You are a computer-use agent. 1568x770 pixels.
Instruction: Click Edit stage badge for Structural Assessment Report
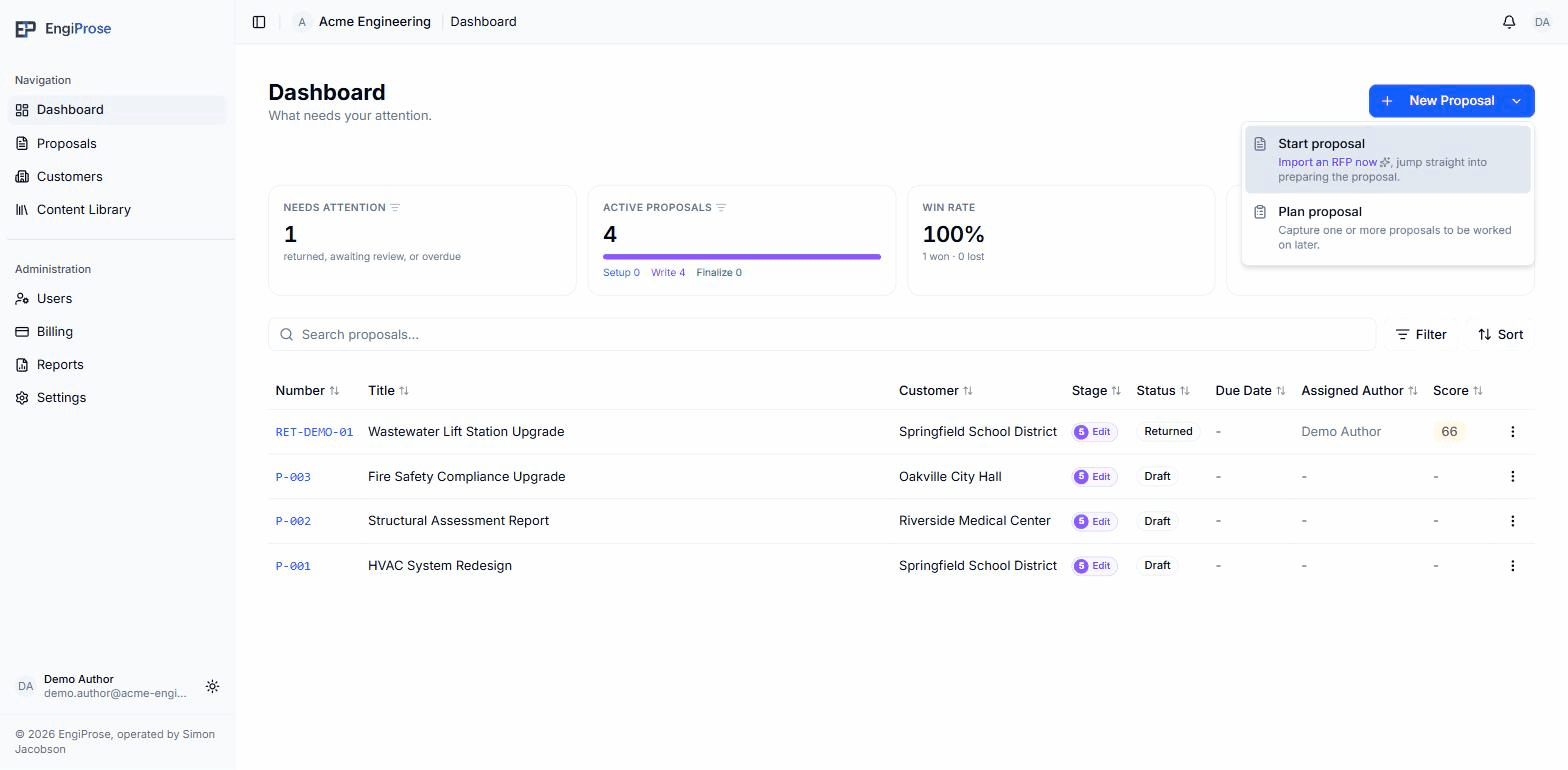pos(1094,521)
